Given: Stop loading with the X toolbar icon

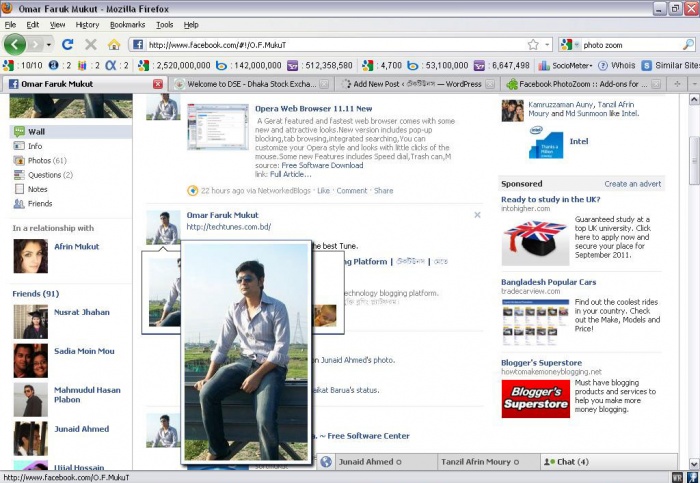Looking at the screenshot, I should point(91,44).
